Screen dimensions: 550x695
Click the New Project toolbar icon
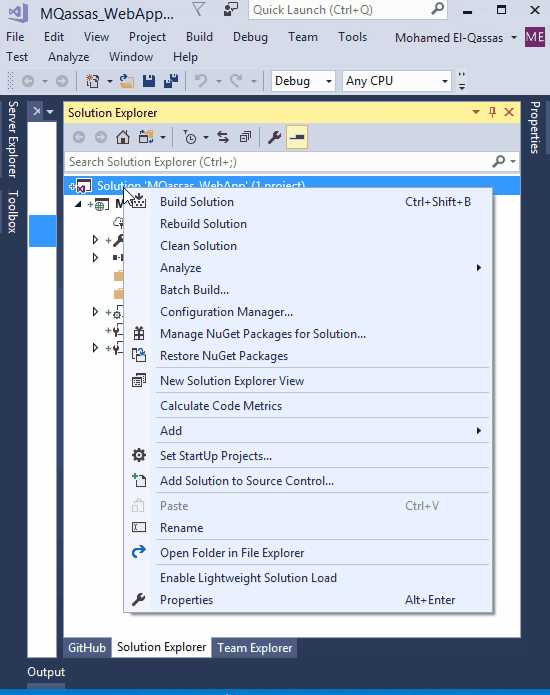click(93, 81)
